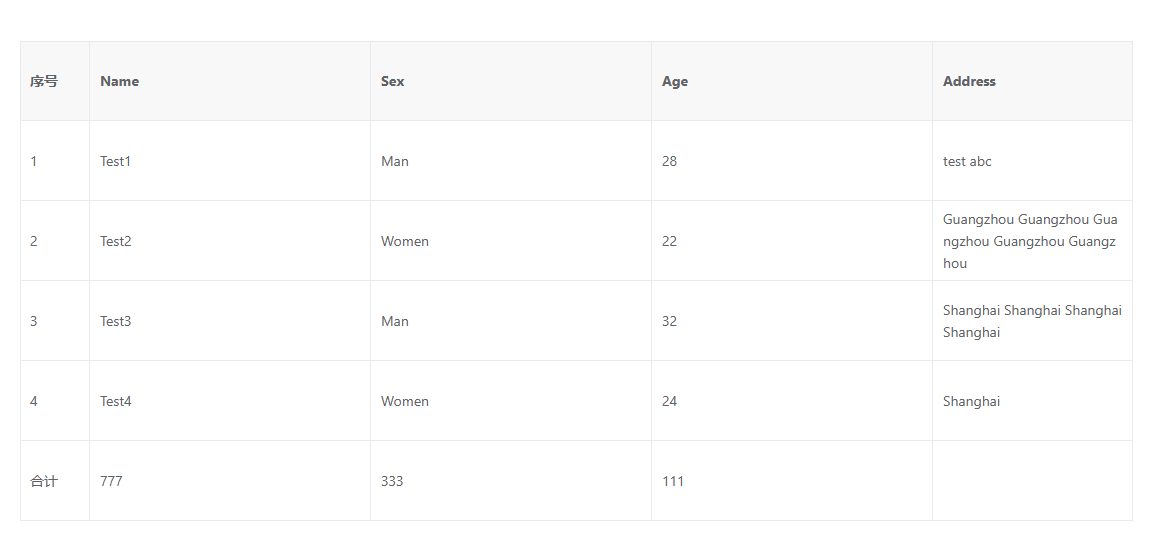Select the Test4 name cell
1154x537 pixels.
pyautogui.click(x=116, y=401)
